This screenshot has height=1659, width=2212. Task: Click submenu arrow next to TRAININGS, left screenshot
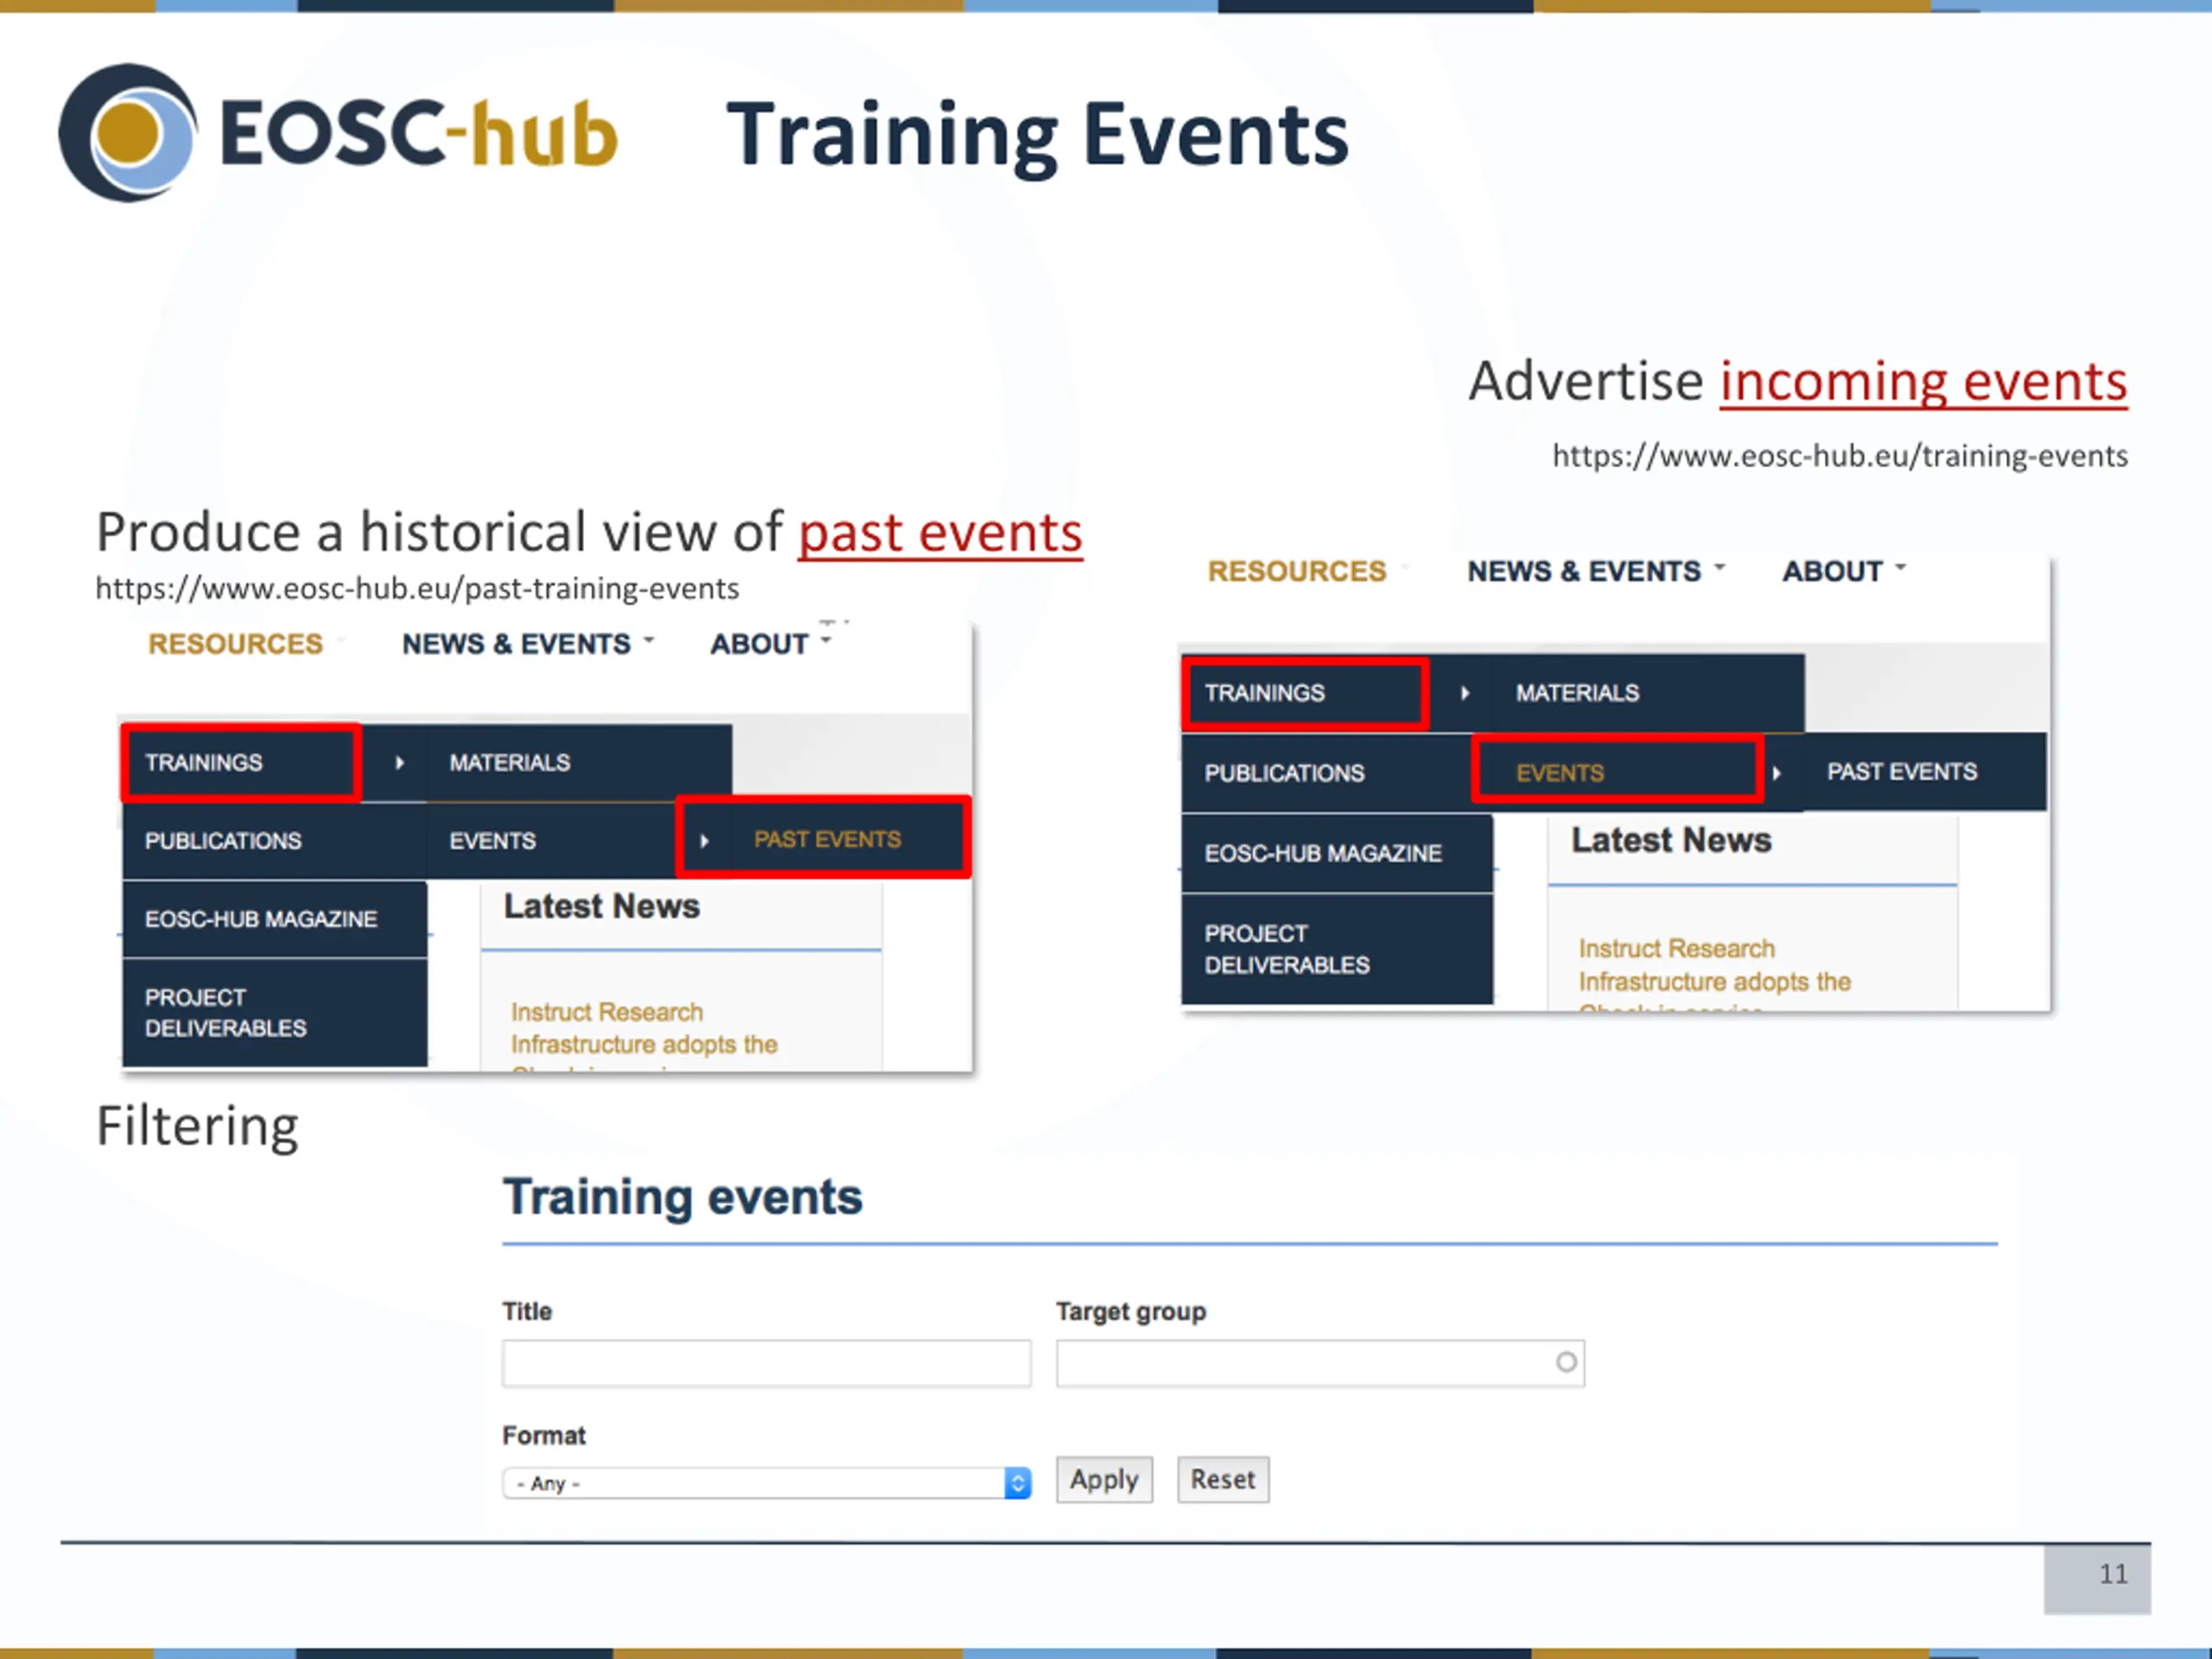tap(399, 763)
